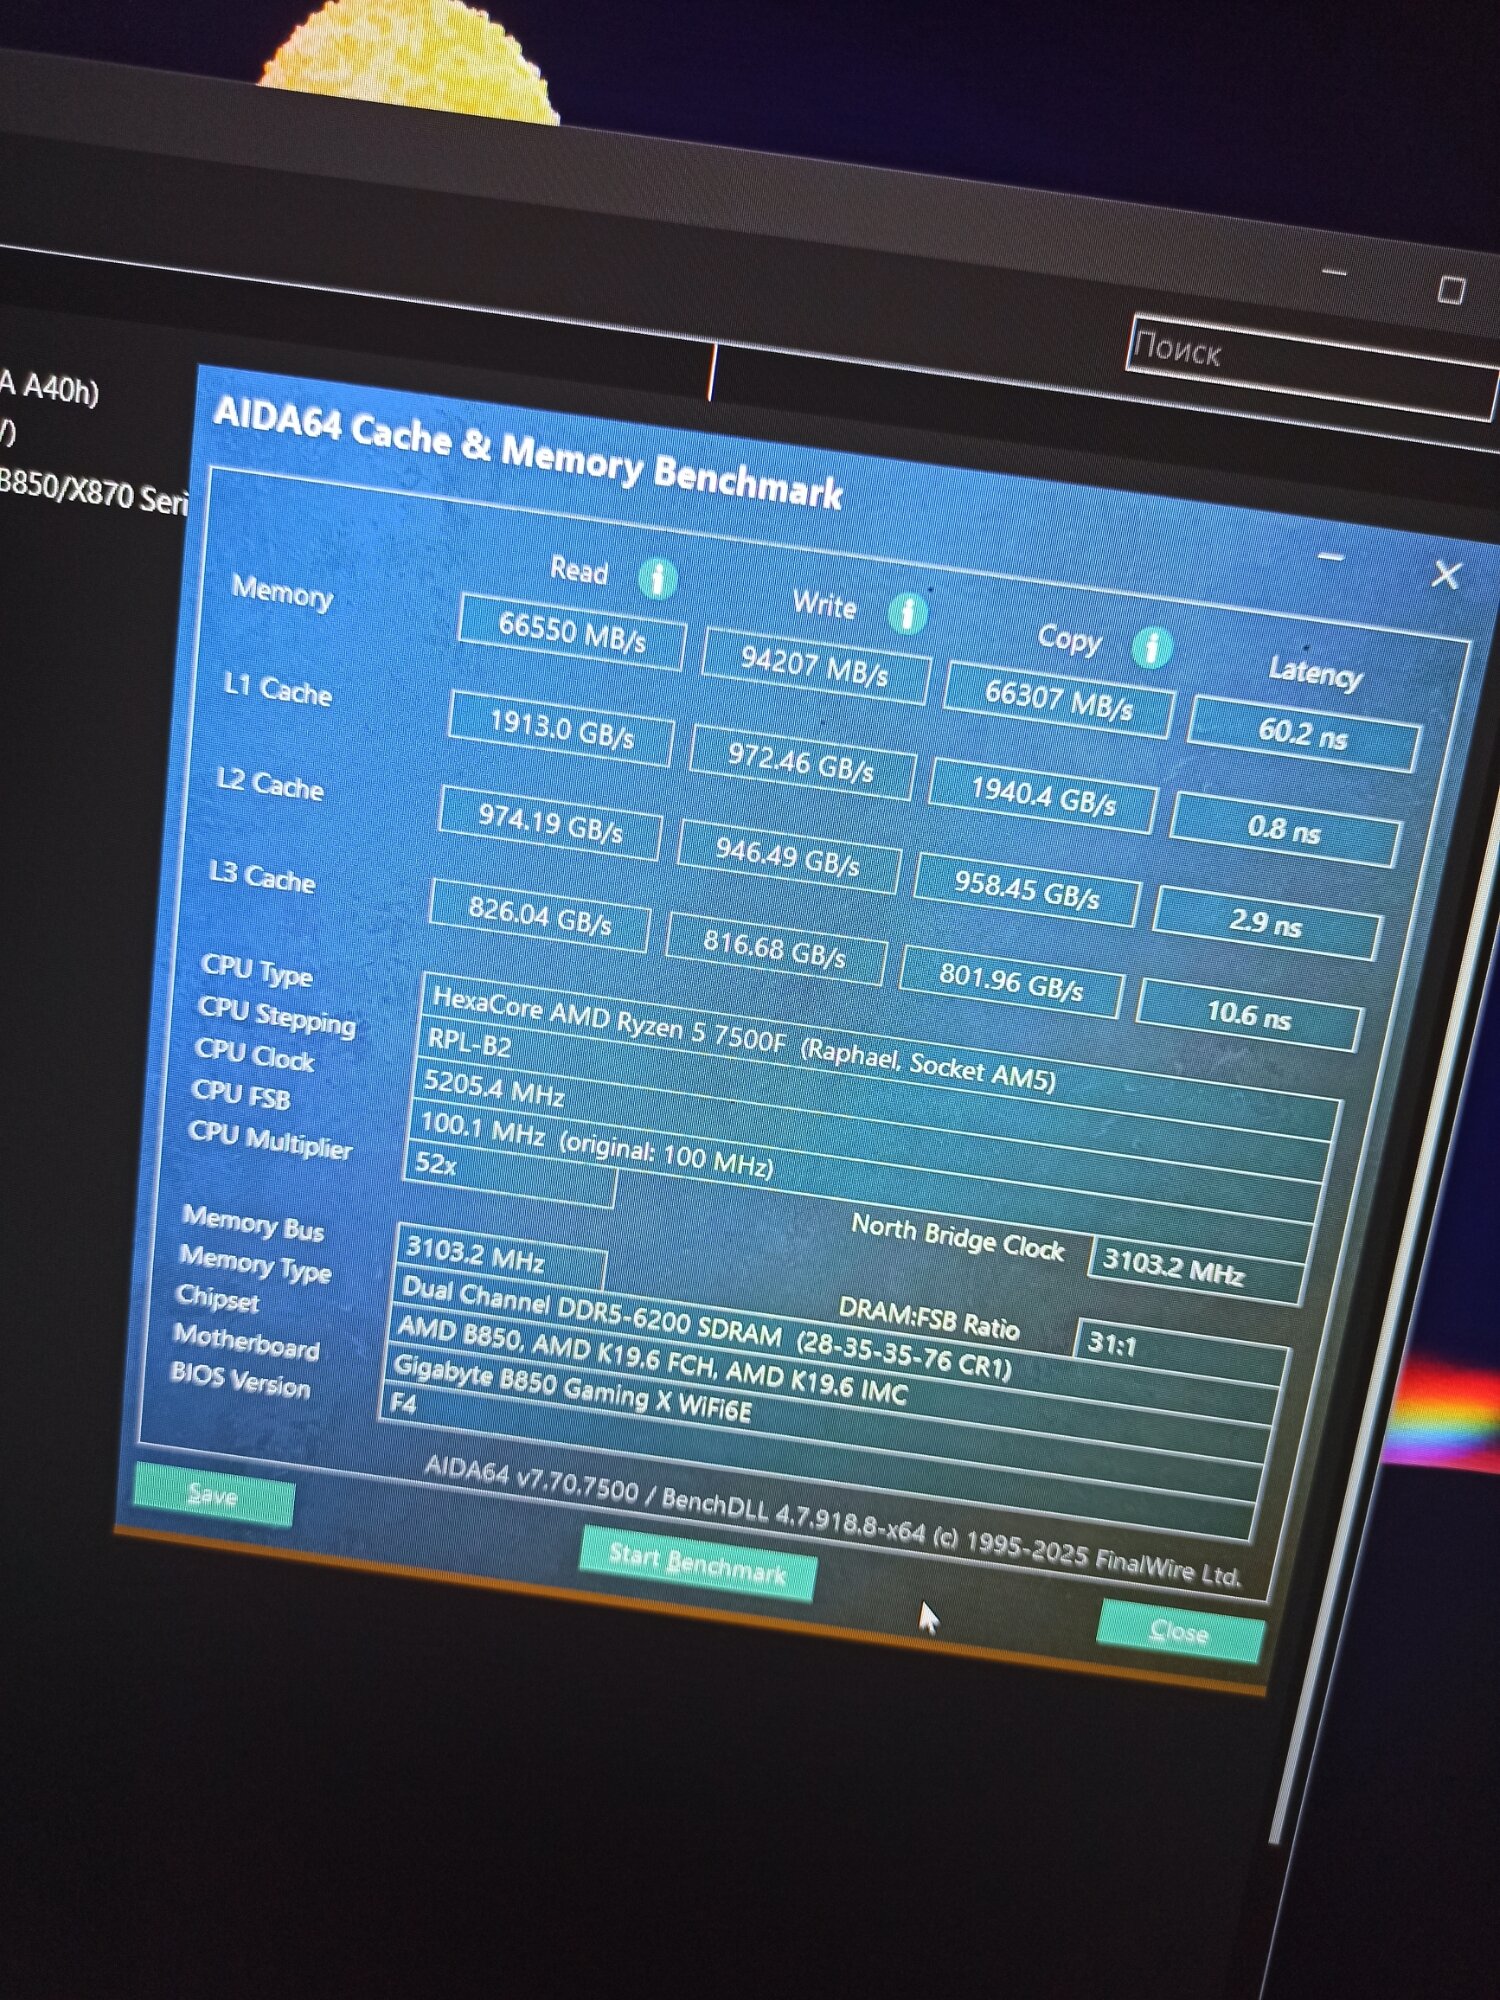The image size is (1500, 2000).
Task: Select L2 Cache Copy 958.45 GB/s
Action: pyautogui.click(x=1028, y=889)
